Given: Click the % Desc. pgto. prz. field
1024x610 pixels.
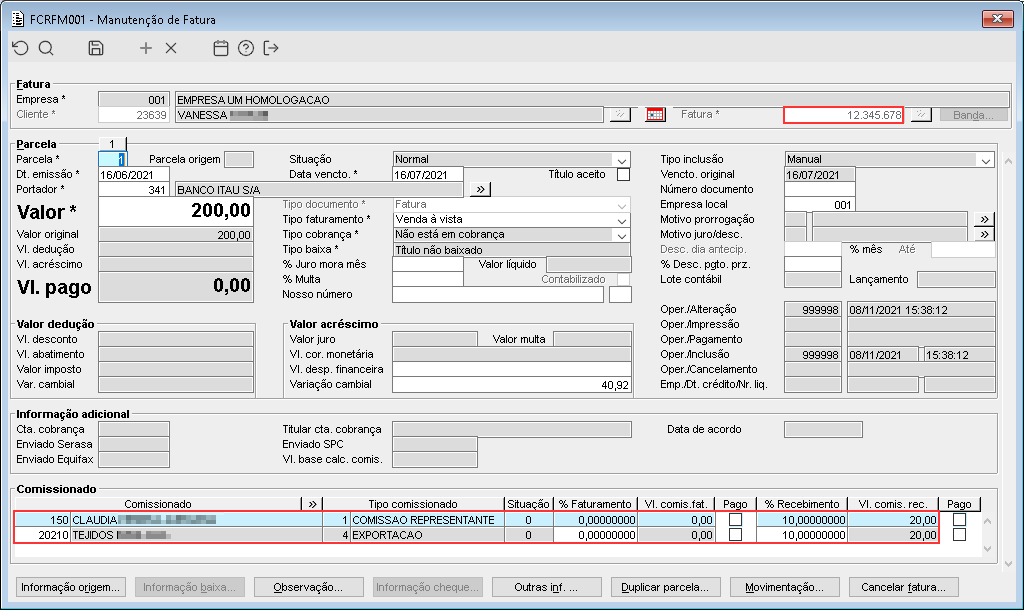Looking at the screenshot, I should pyautogui.click(x=812, y=265).
